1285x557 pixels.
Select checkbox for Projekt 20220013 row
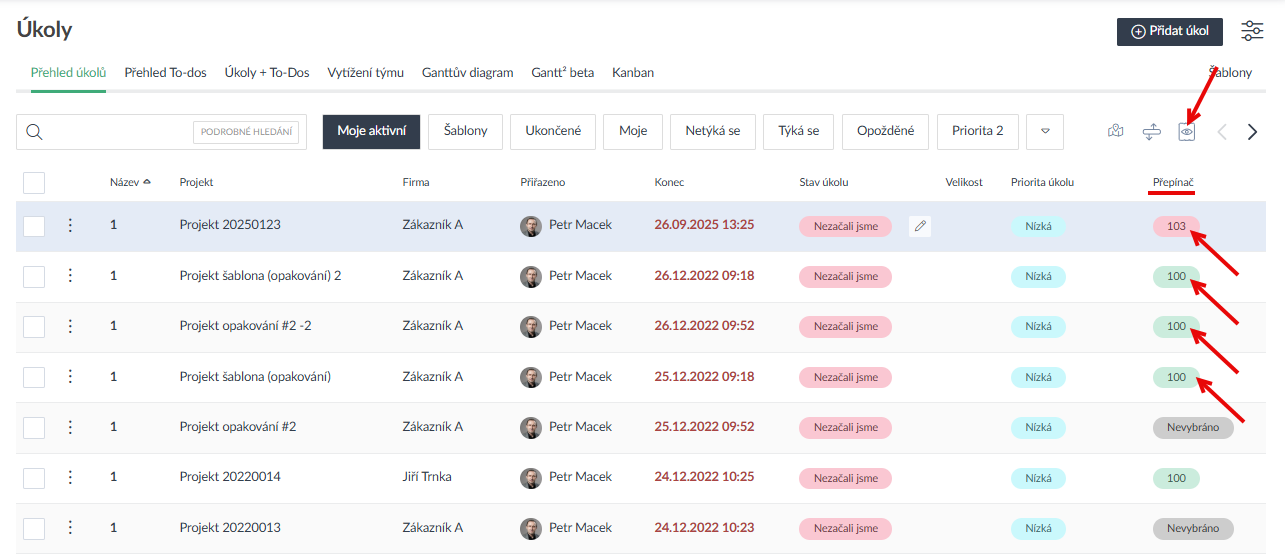point(34,528)
